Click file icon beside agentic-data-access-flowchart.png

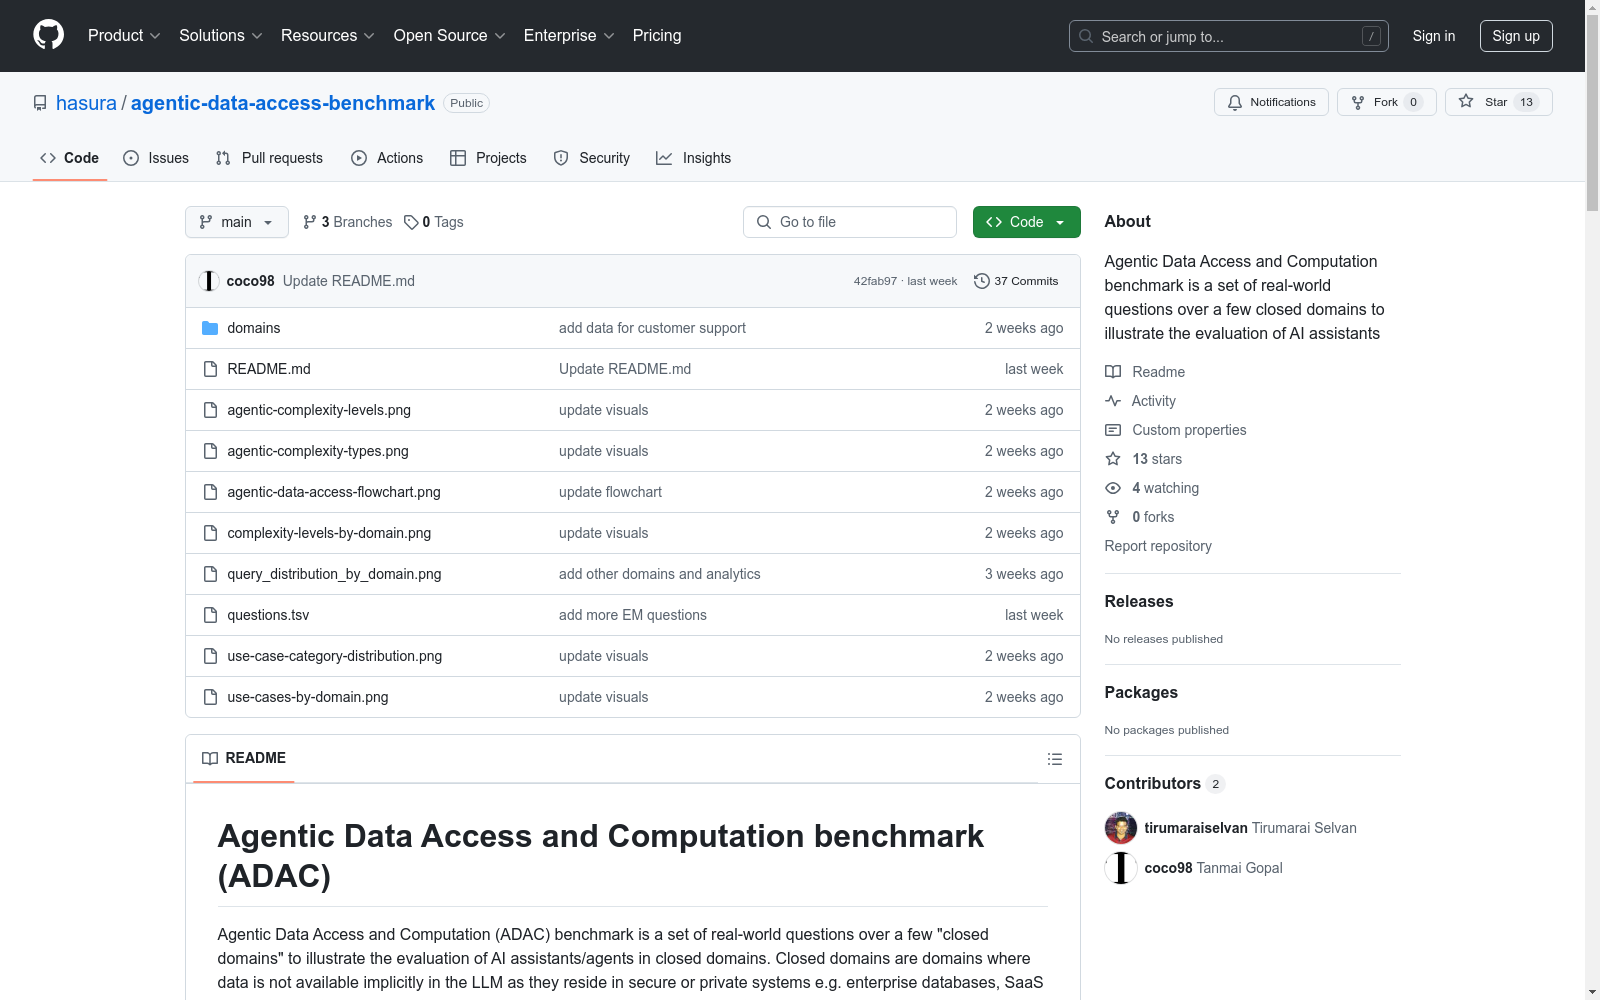[210, 492]
